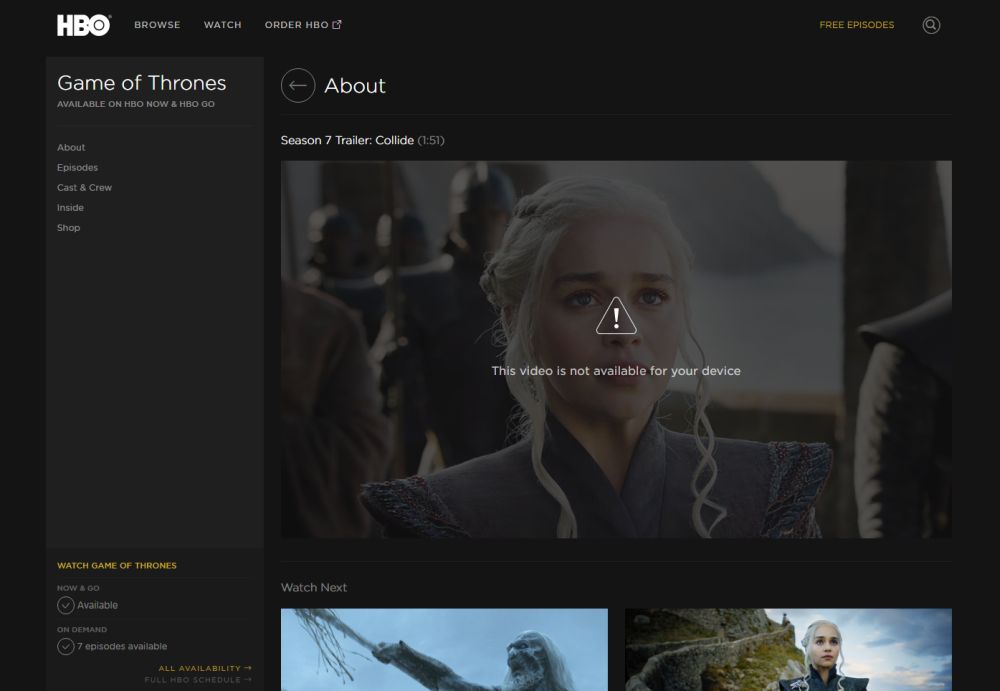
Task: Click the HBO logo
Action: coord(84,25)
